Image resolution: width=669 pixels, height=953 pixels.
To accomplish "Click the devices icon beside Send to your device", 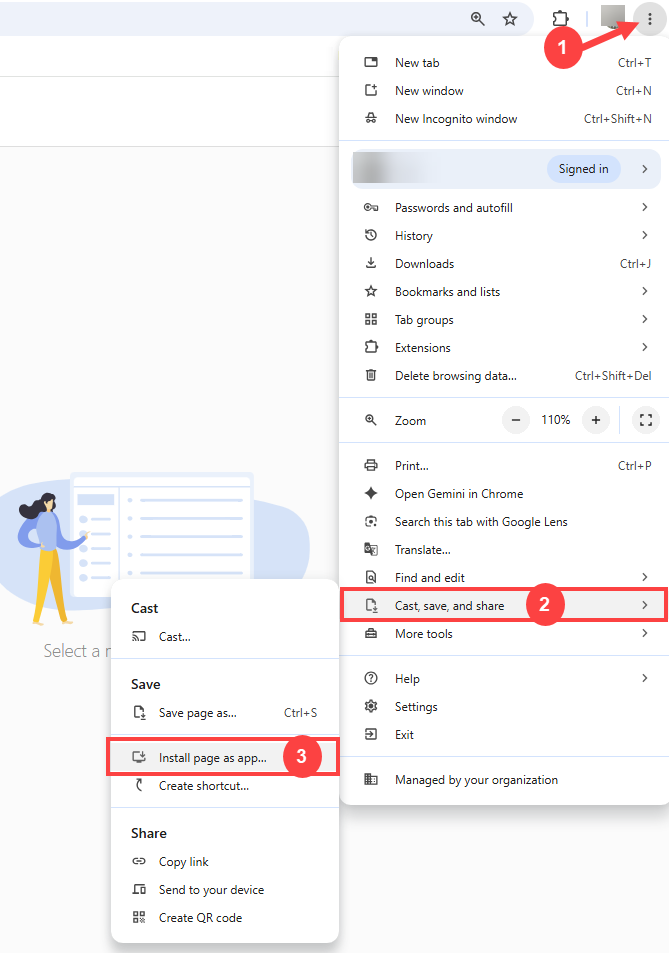I will pyautogui.click(x=139, y=889).
